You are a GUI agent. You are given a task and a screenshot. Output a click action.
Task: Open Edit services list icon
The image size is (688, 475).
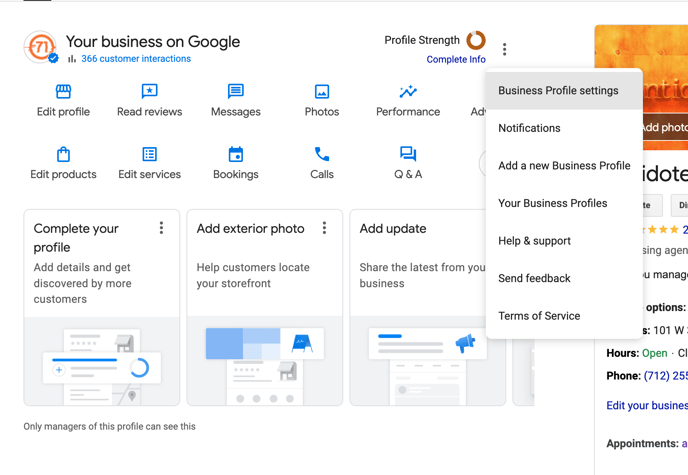149,154
